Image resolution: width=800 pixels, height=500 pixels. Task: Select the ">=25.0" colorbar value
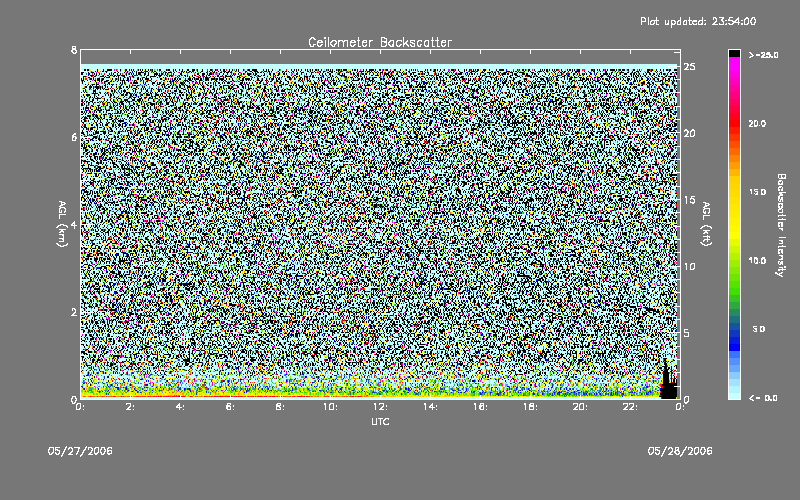pyautogui.click(x=763, y=55)
